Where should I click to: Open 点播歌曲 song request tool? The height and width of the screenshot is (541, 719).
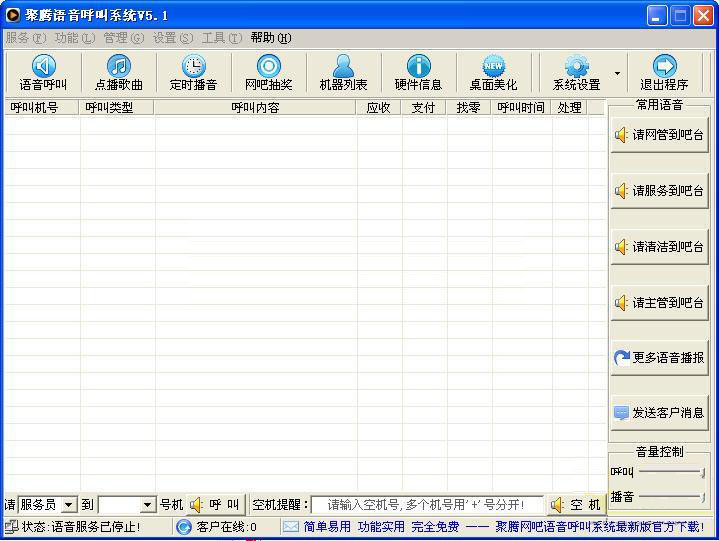point(118,73)
